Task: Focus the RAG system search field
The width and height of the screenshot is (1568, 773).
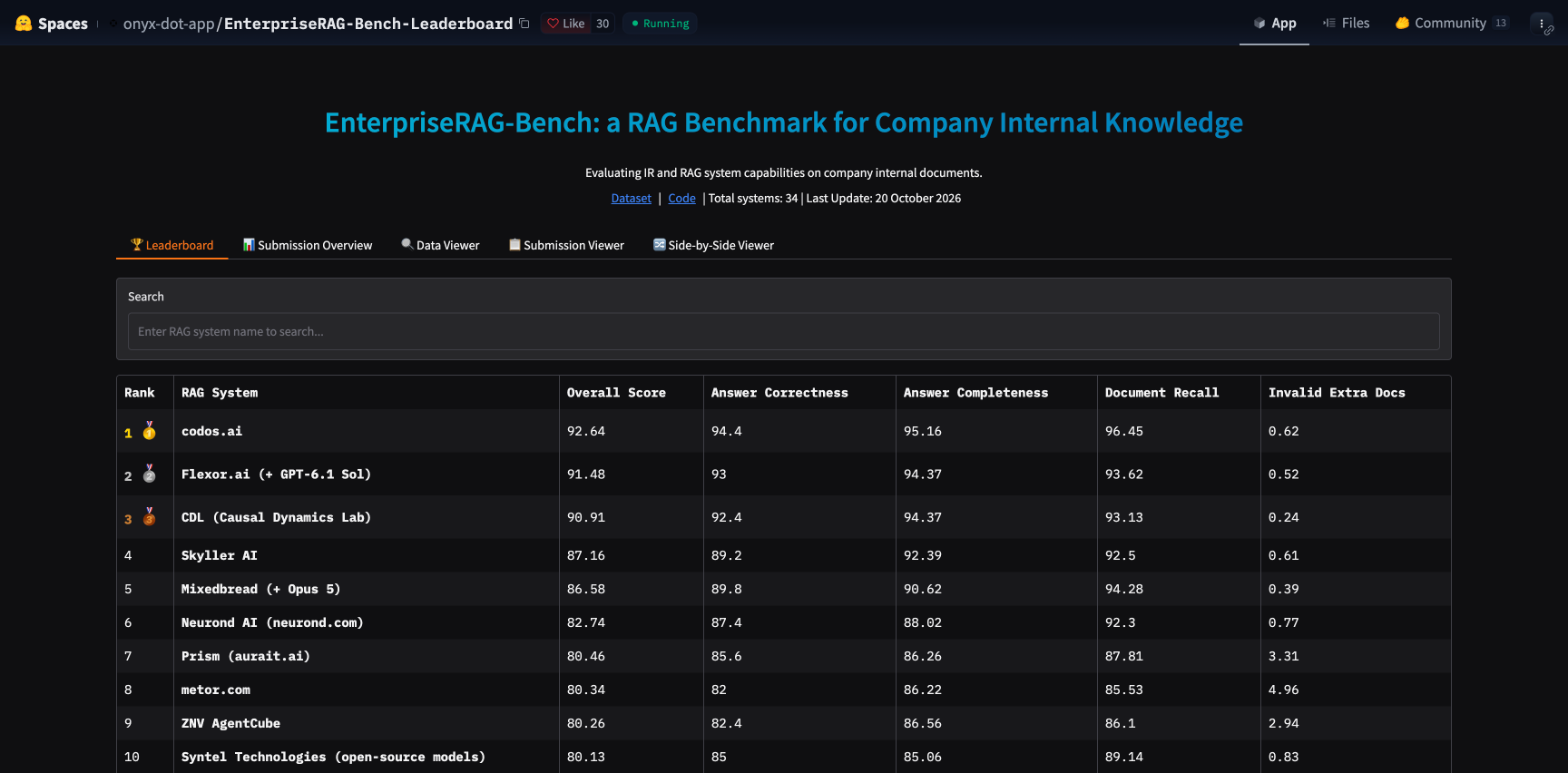Action: coord(783,331)
